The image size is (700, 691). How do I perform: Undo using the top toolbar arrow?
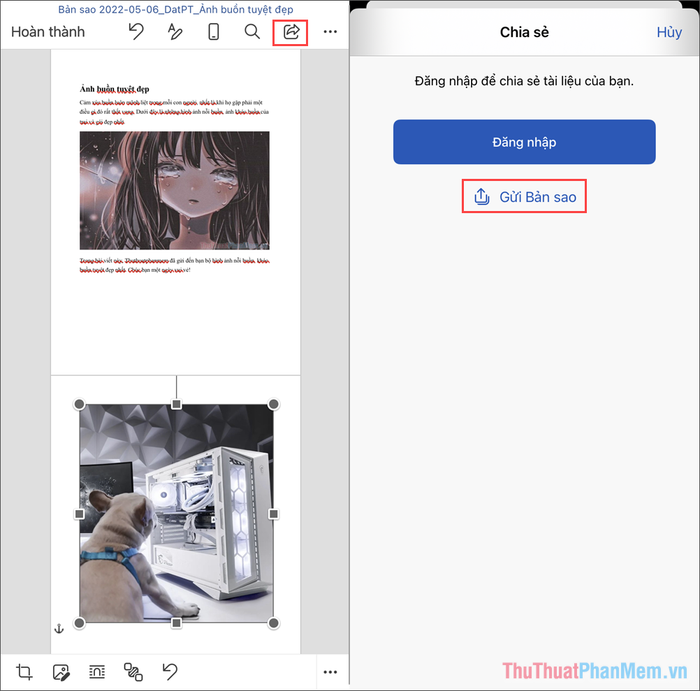point(136,32)
